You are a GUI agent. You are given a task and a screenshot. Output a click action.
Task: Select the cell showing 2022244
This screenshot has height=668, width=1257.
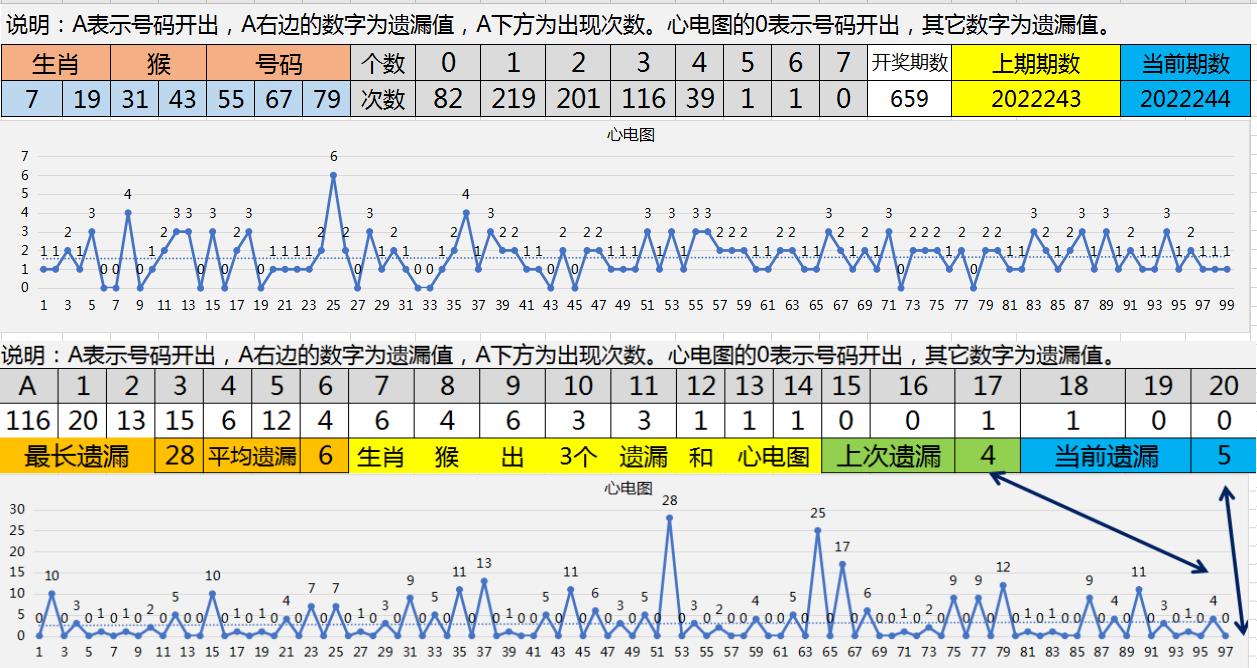(1187, 99)
